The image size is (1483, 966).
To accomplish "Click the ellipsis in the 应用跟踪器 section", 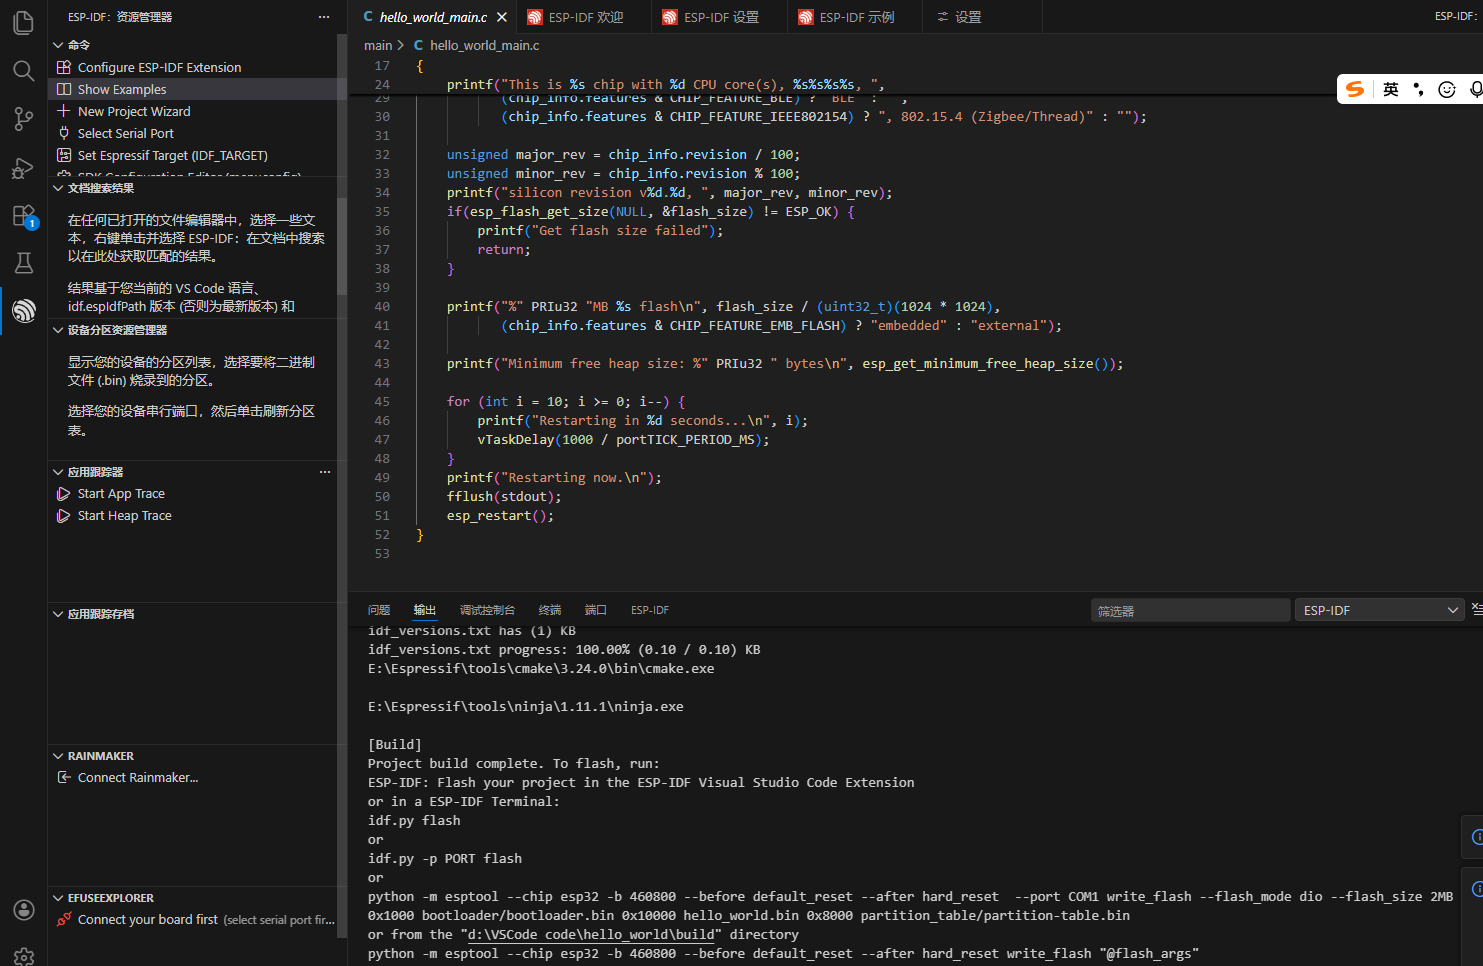I will (325, 472).
